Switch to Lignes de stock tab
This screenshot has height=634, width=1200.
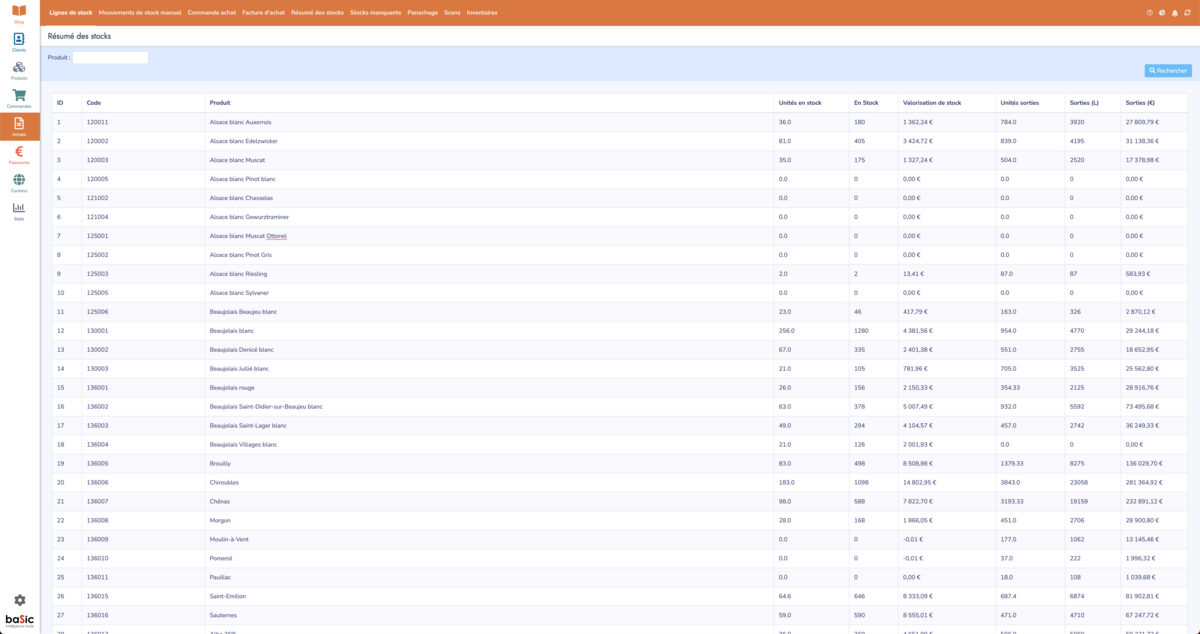coord(70,13)
